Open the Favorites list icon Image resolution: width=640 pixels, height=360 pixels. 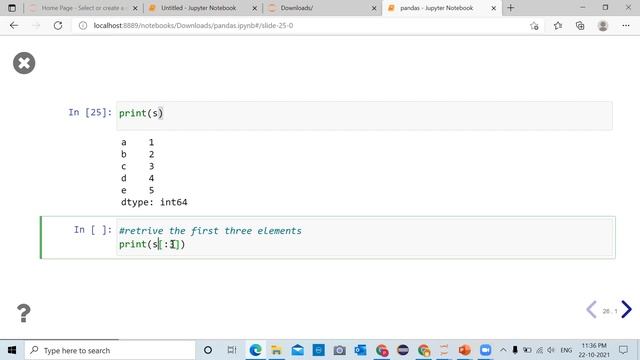click(558, 26)
